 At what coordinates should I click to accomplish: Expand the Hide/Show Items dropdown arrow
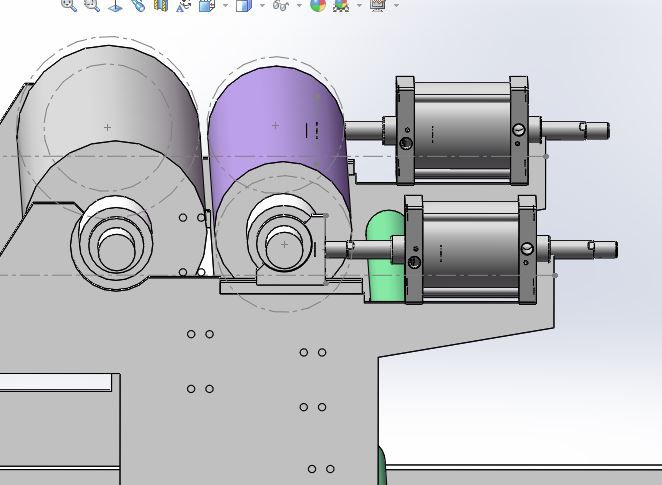[299, 5]
